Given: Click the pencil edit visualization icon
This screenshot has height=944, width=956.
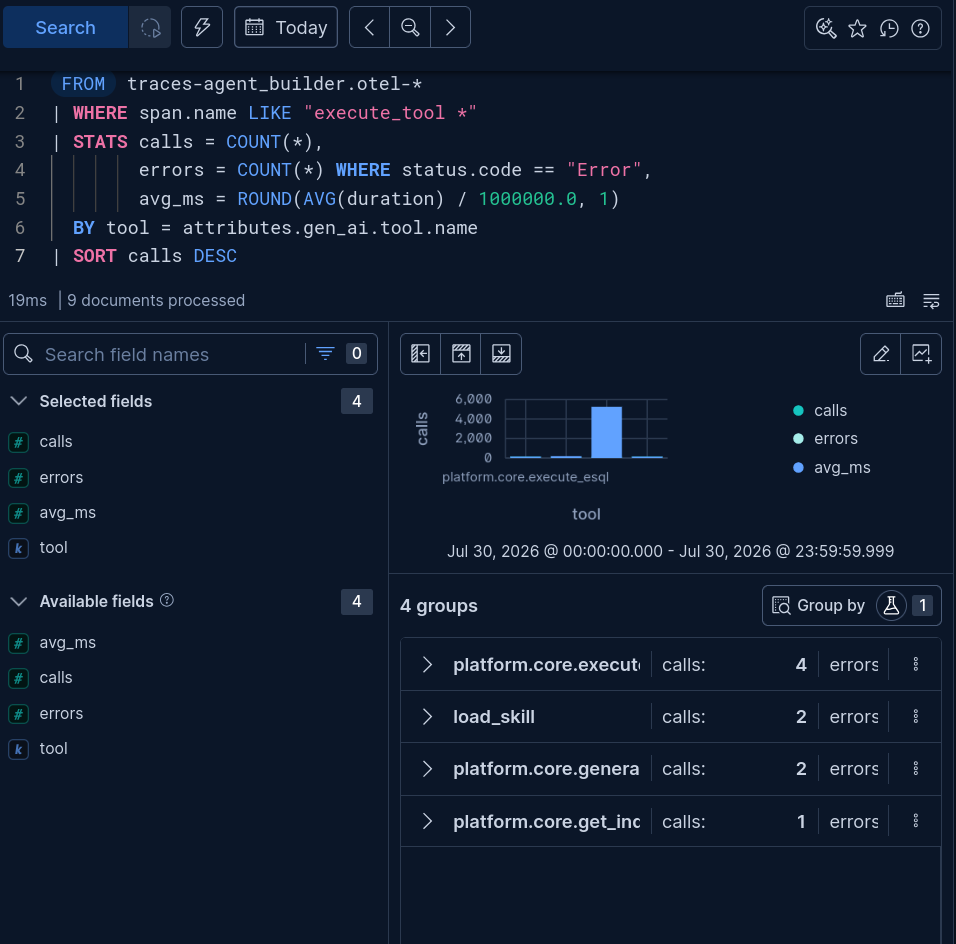Looking at the screenshot, I should [880, 354].
